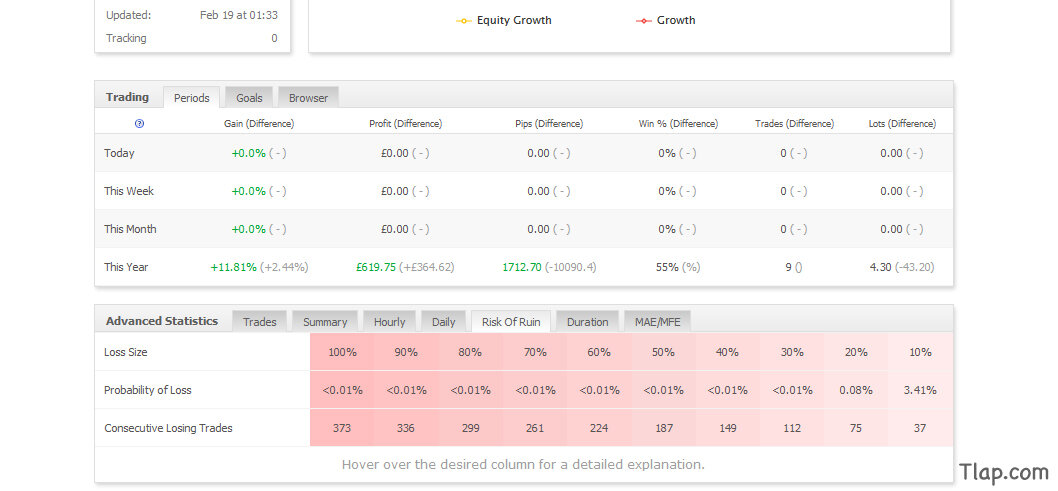Click the Gain (Difference) column header
The width and height of the screenshot is (1058, 491).
click(x=259, y=124)
